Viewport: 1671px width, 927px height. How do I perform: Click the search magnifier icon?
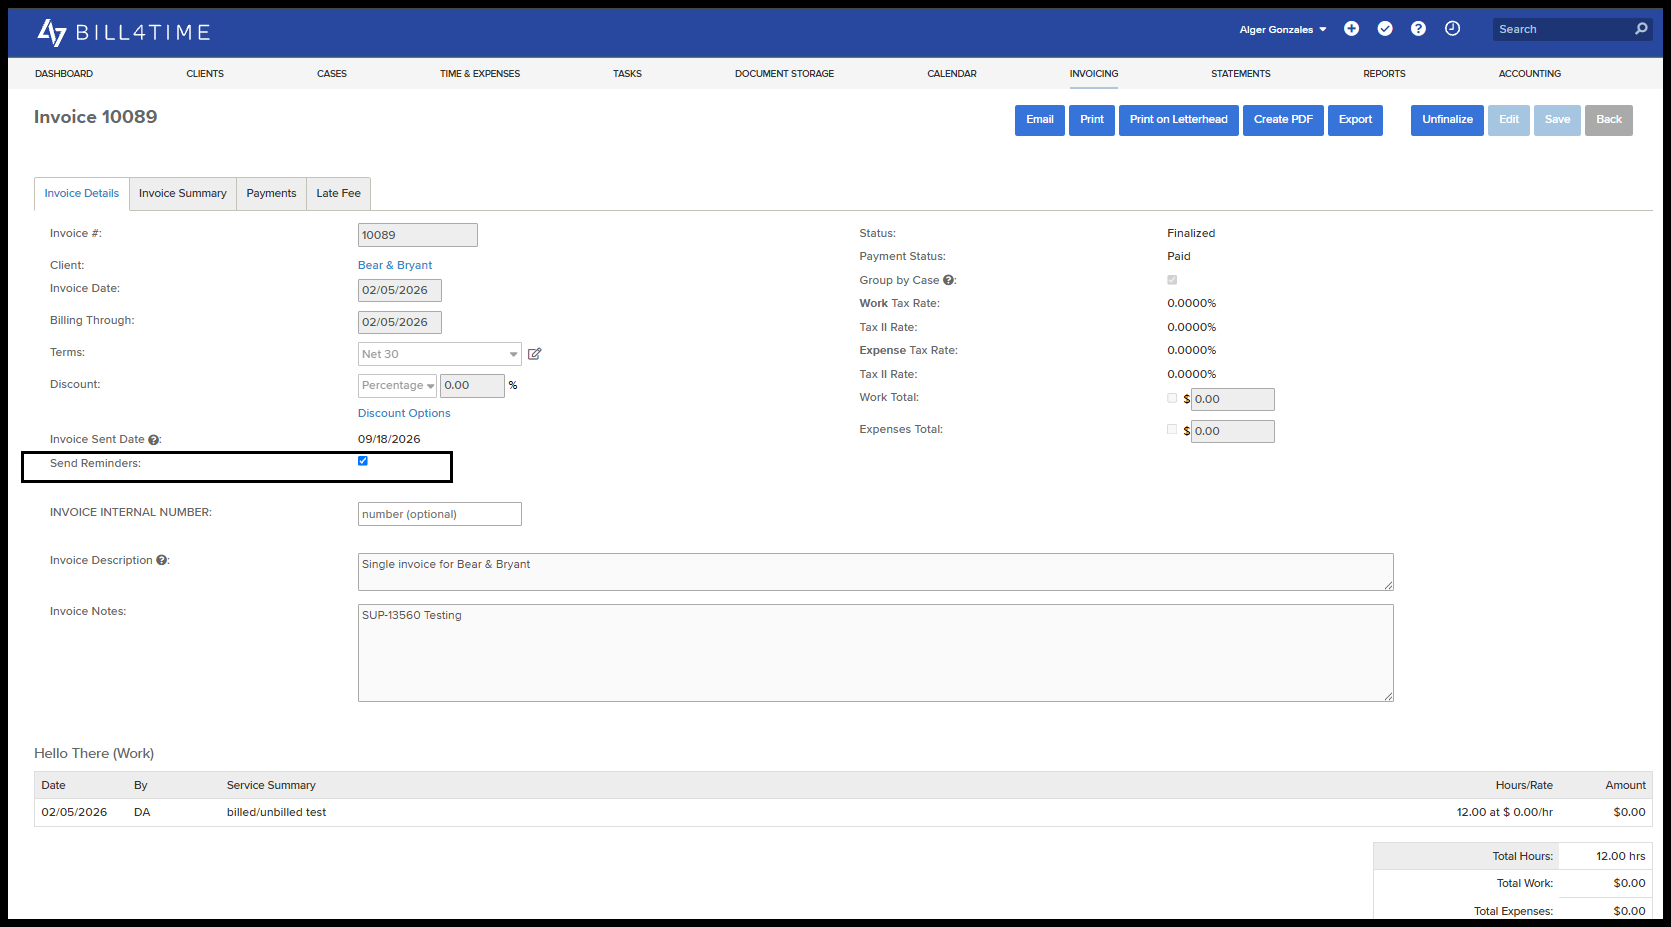pos(1641,29)
